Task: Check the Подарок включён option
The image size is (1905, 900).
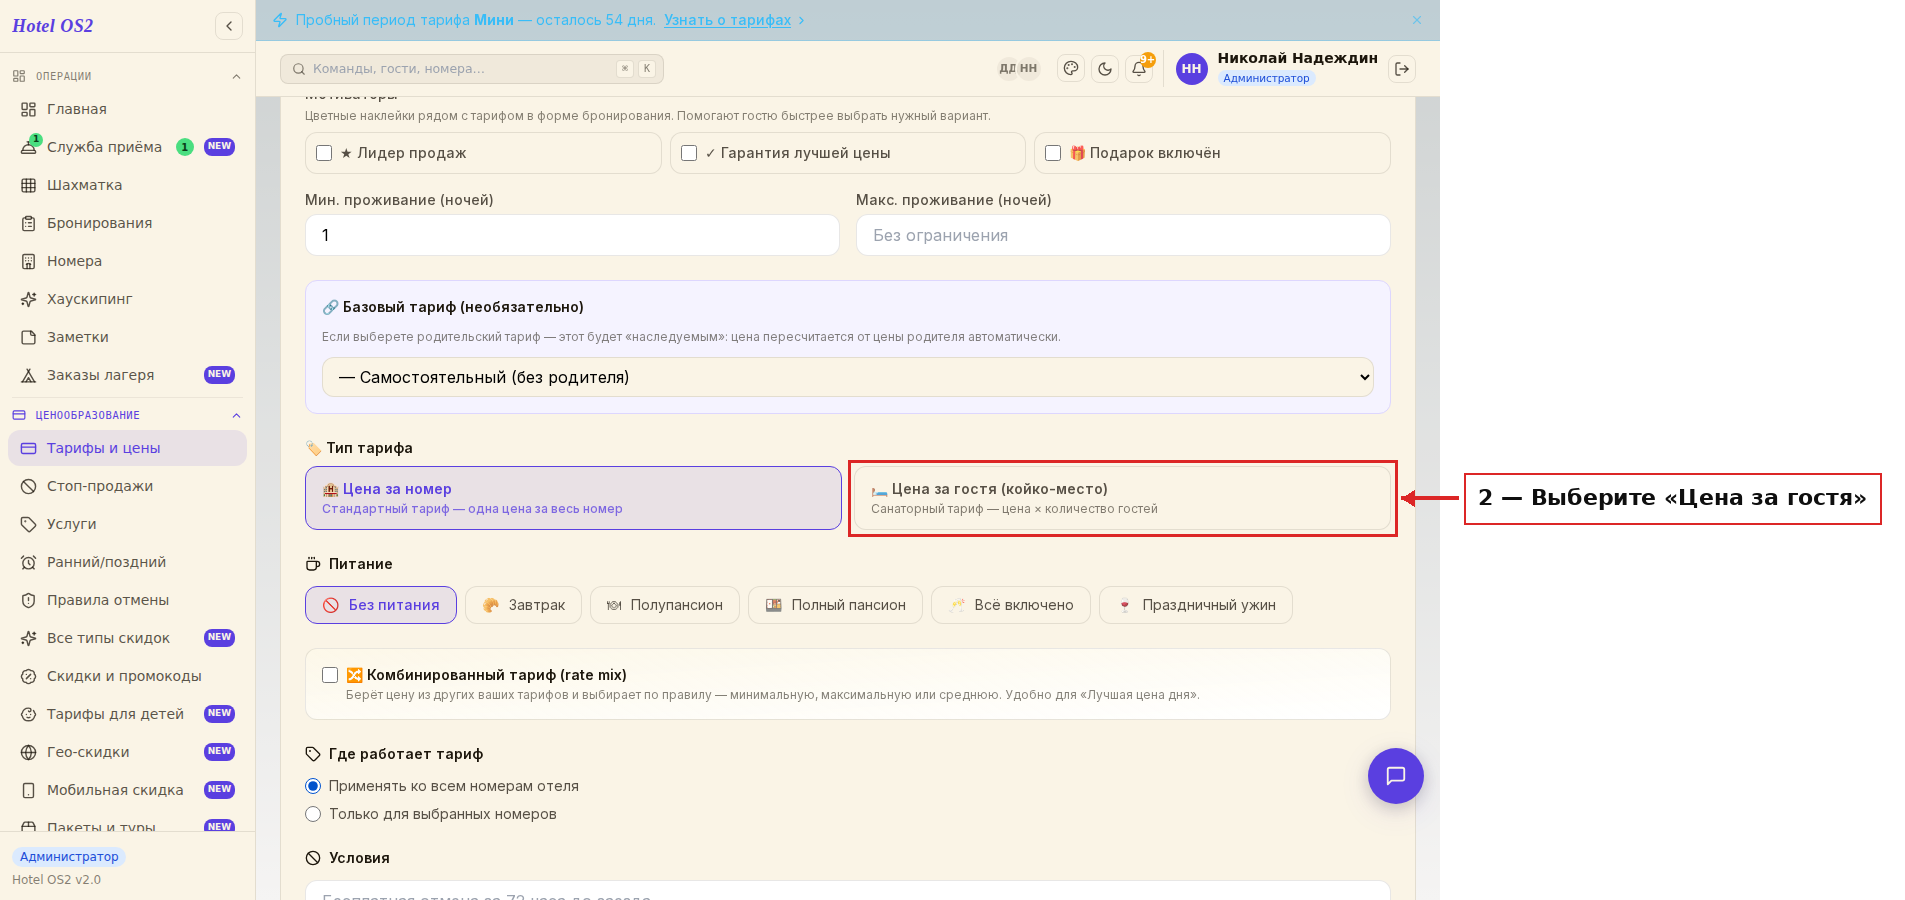Action: (x=1053, y=153)
